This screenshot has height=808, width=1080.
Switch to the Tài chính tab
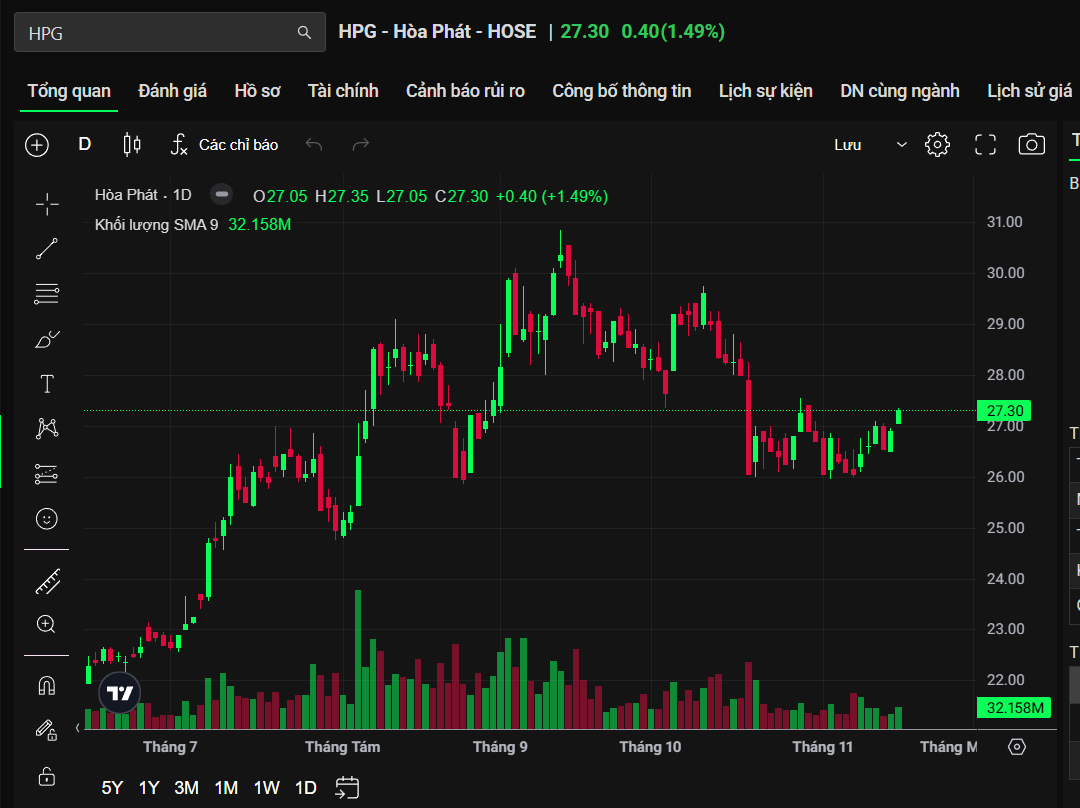[343, 91]
